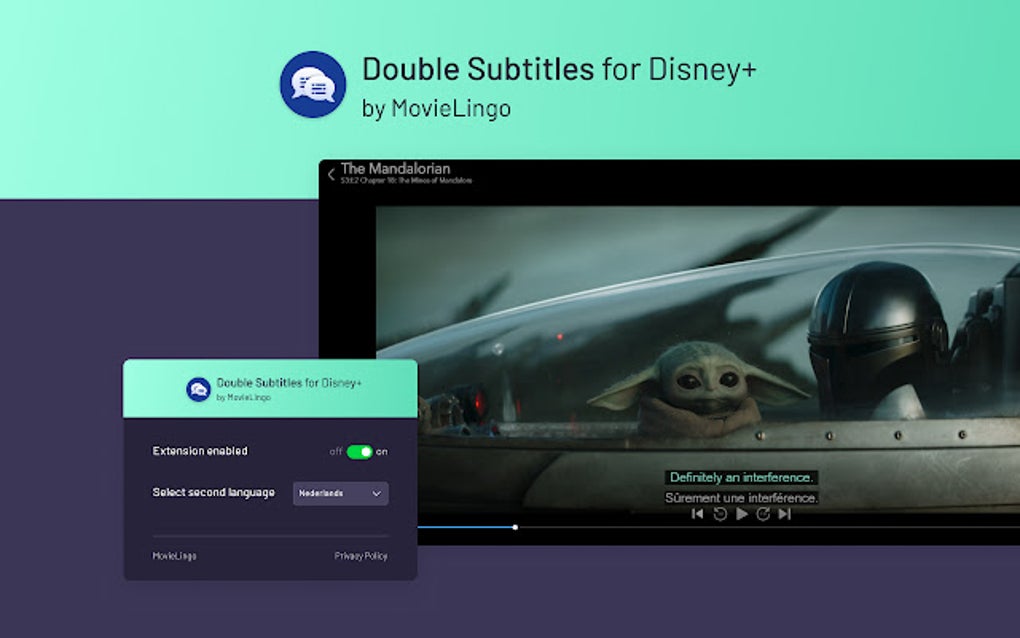Click the back arrow beside The Mandalorian title
The width and height of the screenshot is (1020, 638).
tap(330, 173)
